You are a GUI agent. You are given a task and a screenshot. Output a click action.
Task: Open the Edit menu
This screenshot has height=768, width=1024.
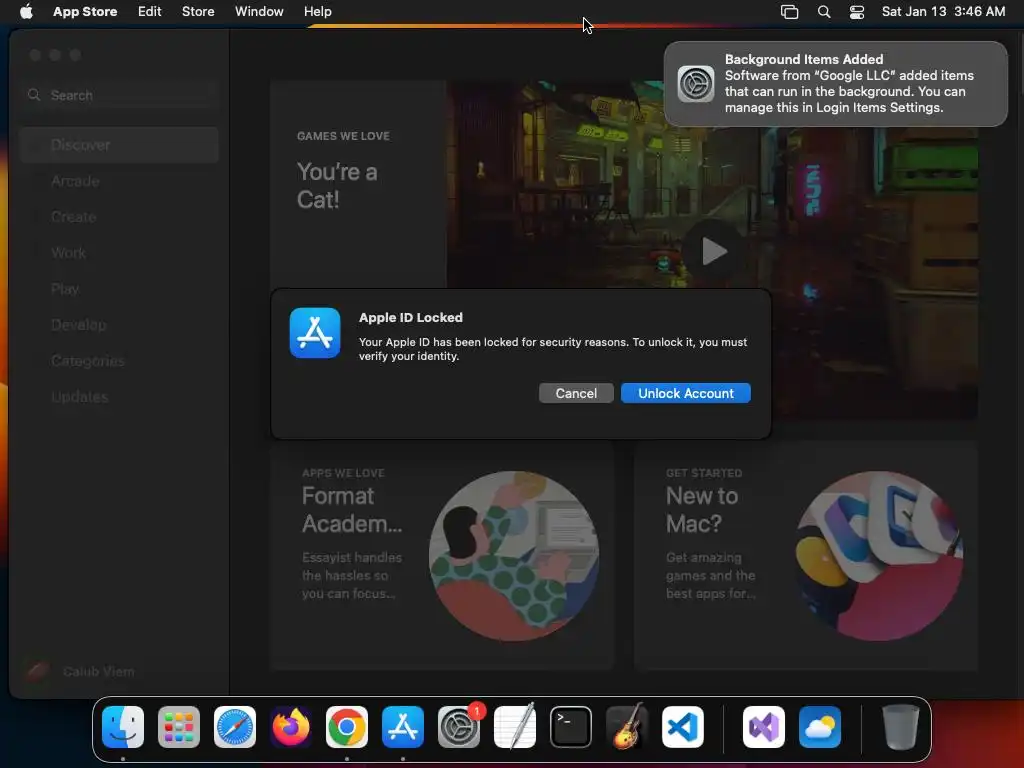coord(150,11)
